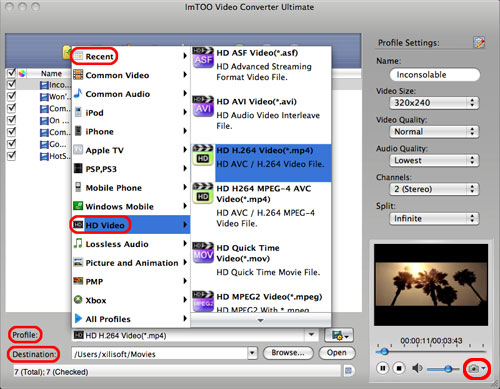
Task: Open the Common Video submenu
Action: click(131, 75)
